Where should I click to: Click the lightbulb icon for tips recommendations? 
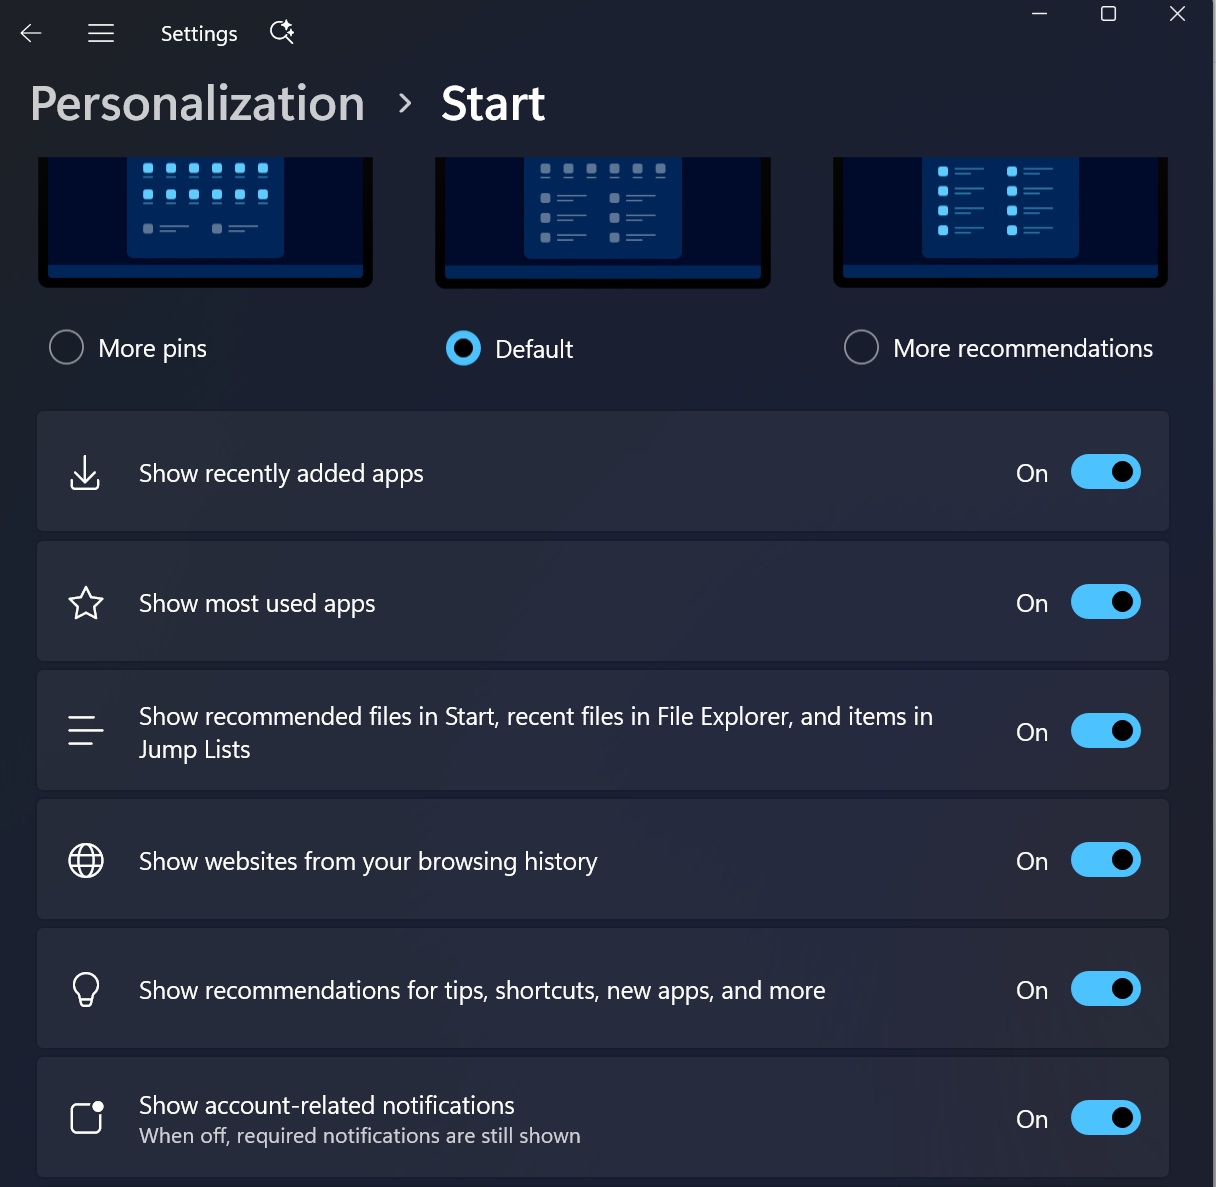[x=86, y=989]
